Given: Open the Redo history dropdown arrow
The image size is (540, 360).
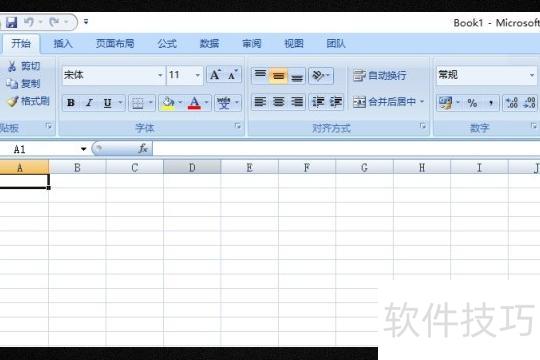Looking at the screenshot, I should 66,22.
